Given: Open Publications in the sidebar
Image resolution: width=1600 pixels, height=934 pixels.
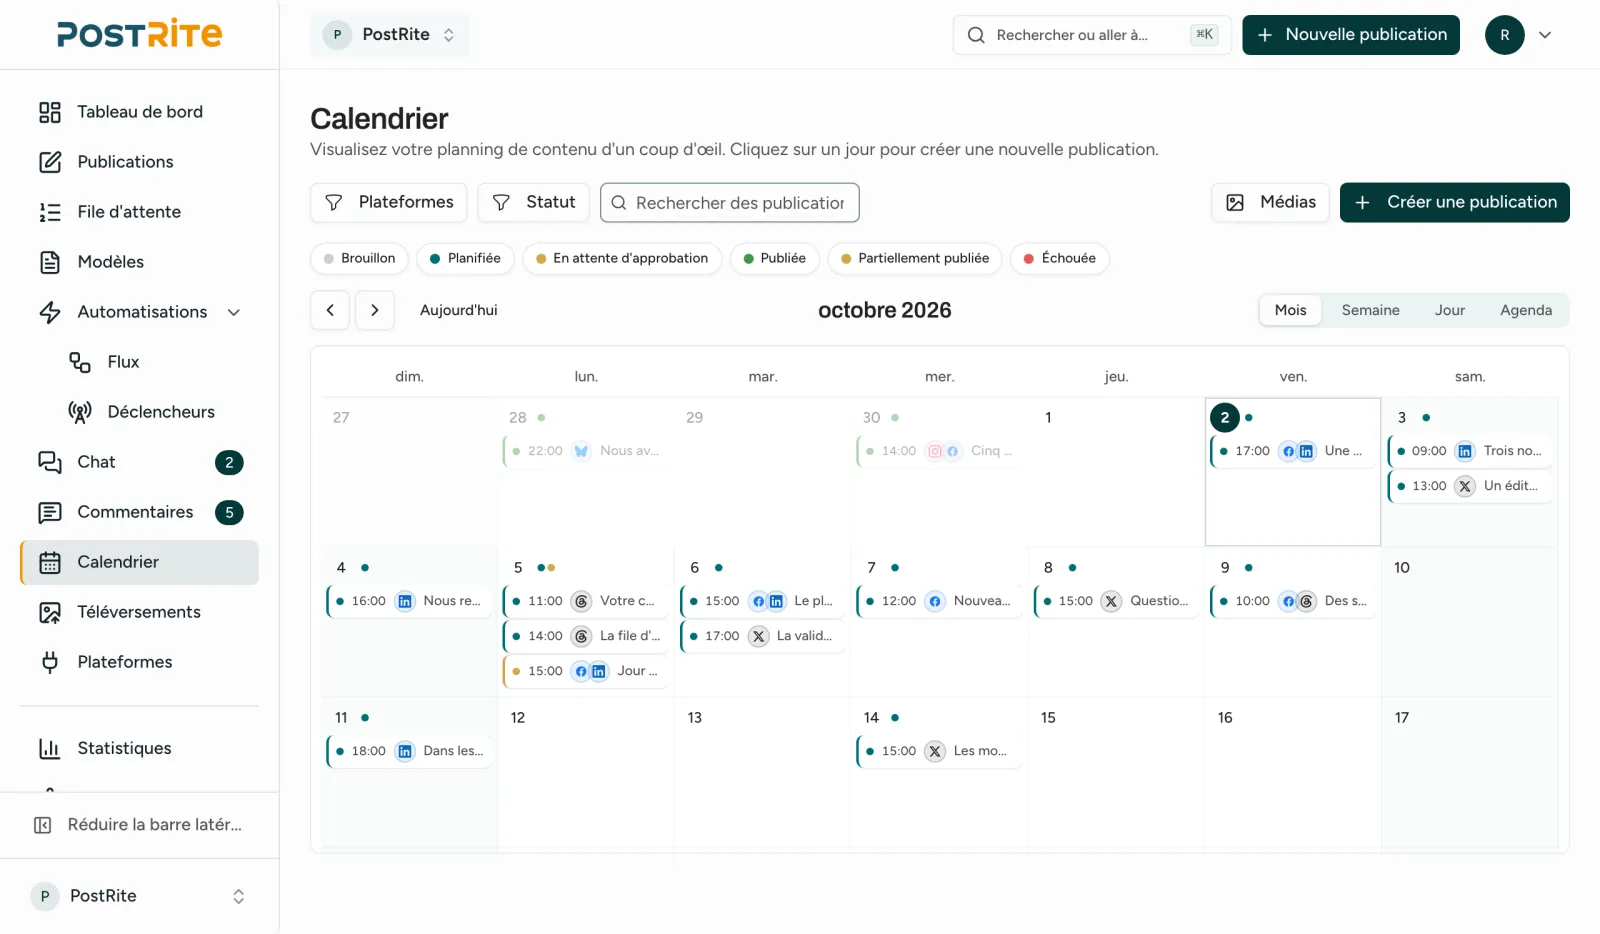Looking at the screenshot, I should [x=139, y=162].
